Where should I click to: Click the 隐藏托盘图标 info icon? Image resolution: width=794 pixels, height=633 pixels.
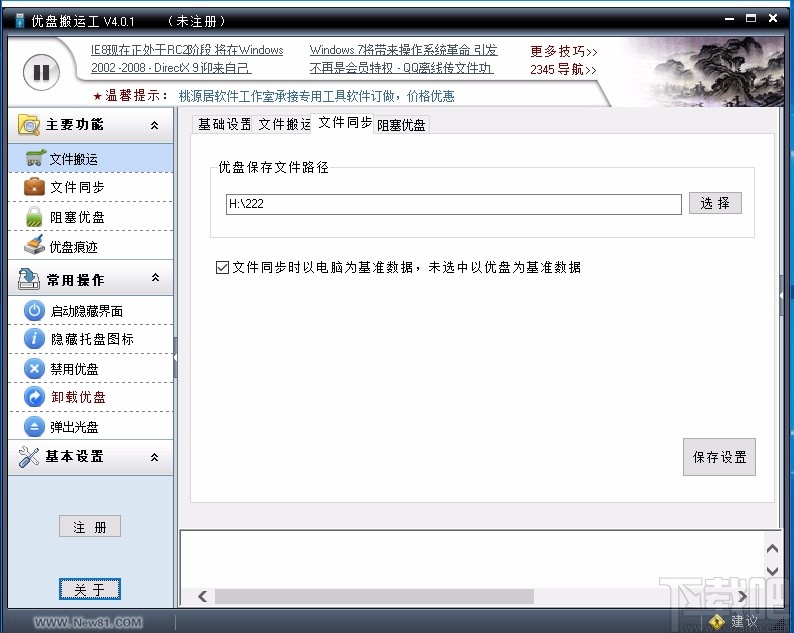point(34,338)
